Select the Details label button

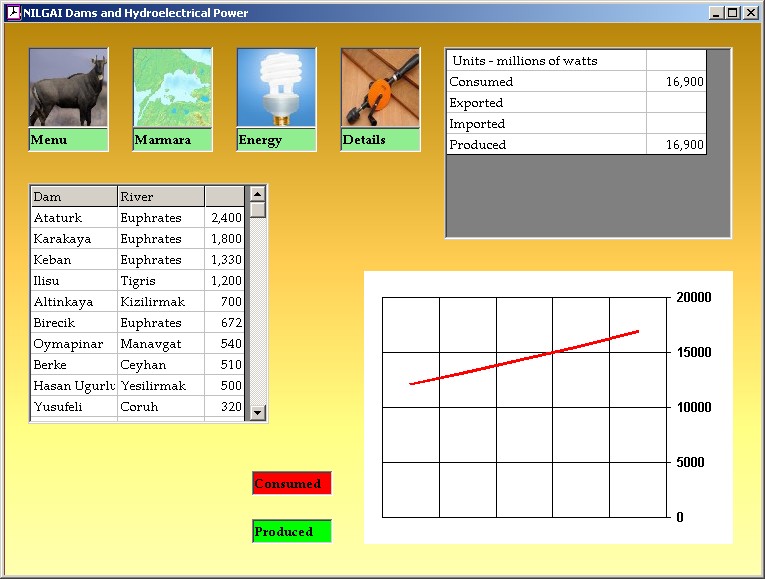coord(380,140)
